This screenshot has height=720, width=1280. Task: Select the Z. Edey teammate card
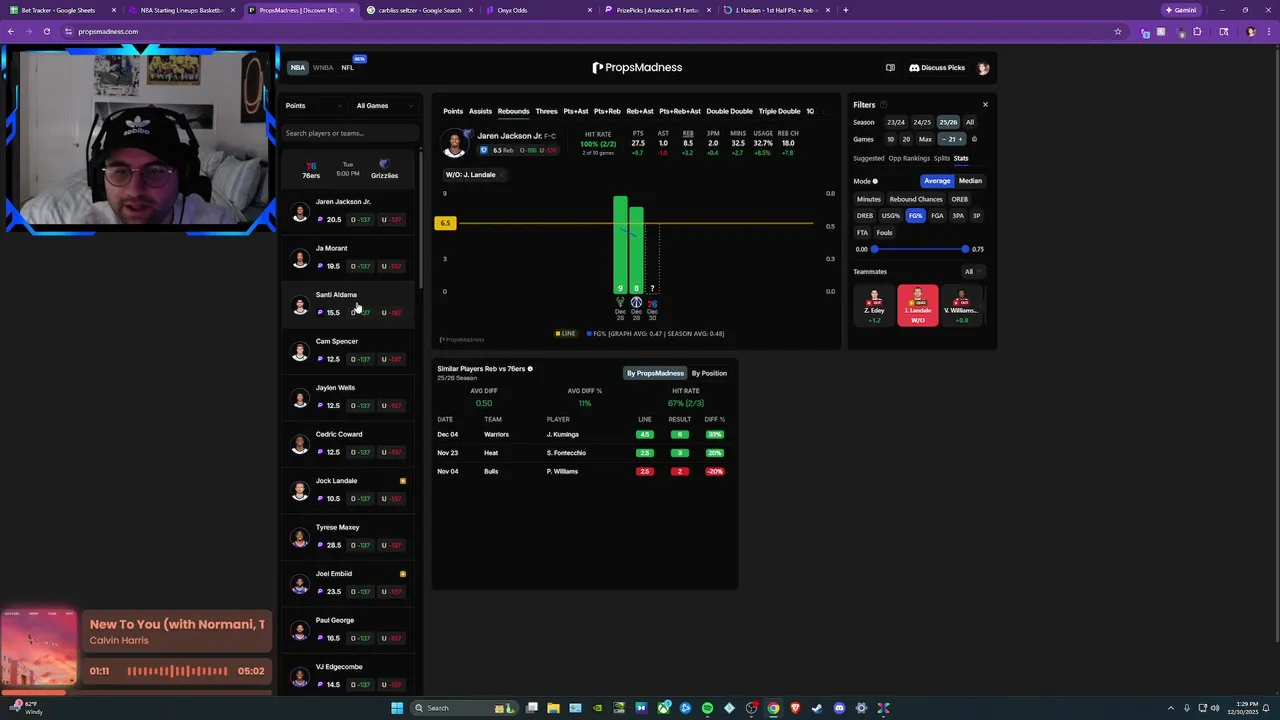click(875, 305)
